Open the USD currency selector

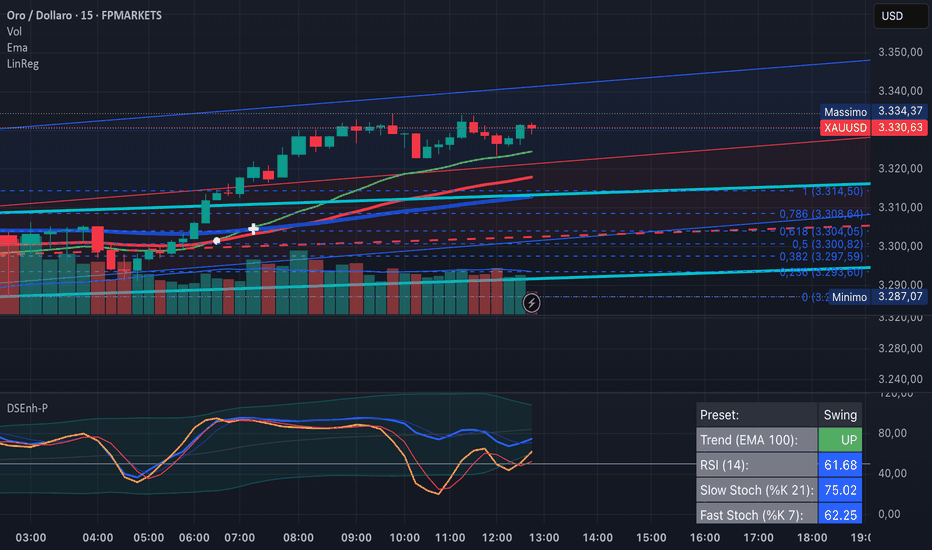click(900, 16)
